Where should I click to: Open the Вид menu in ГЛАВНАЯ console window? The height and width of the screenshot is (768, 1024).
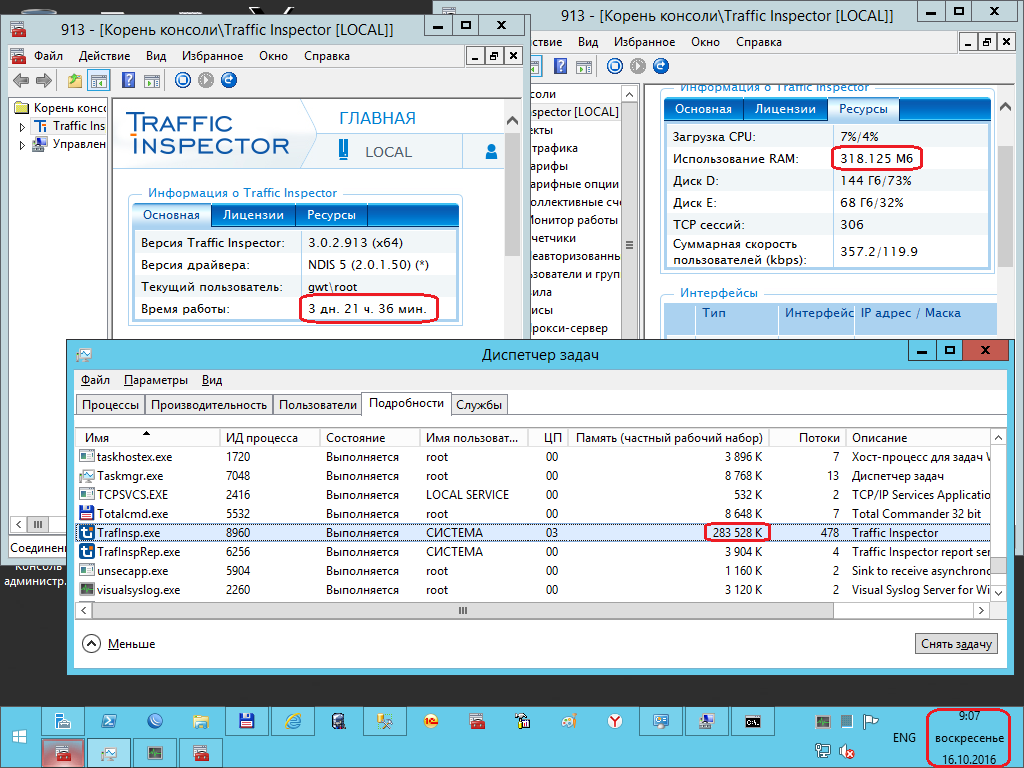156,56
